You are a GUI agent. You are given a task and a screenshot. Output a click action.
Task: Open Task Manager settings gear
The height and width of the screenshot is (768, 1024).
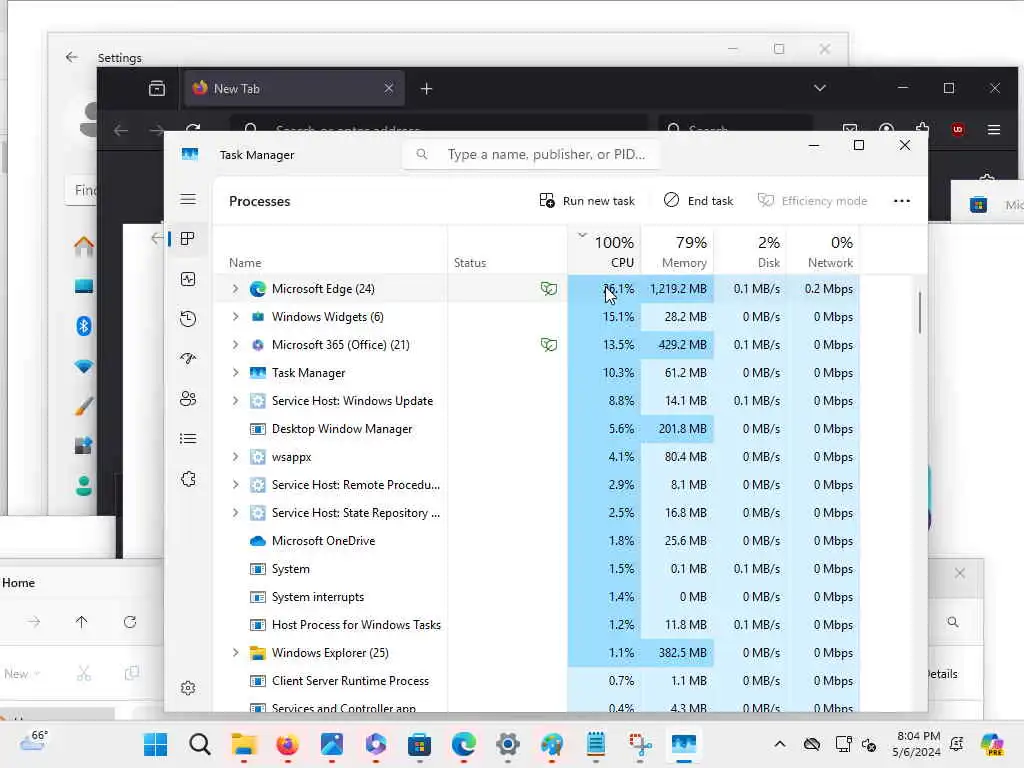pyautogui.click(x=188, y=688)
